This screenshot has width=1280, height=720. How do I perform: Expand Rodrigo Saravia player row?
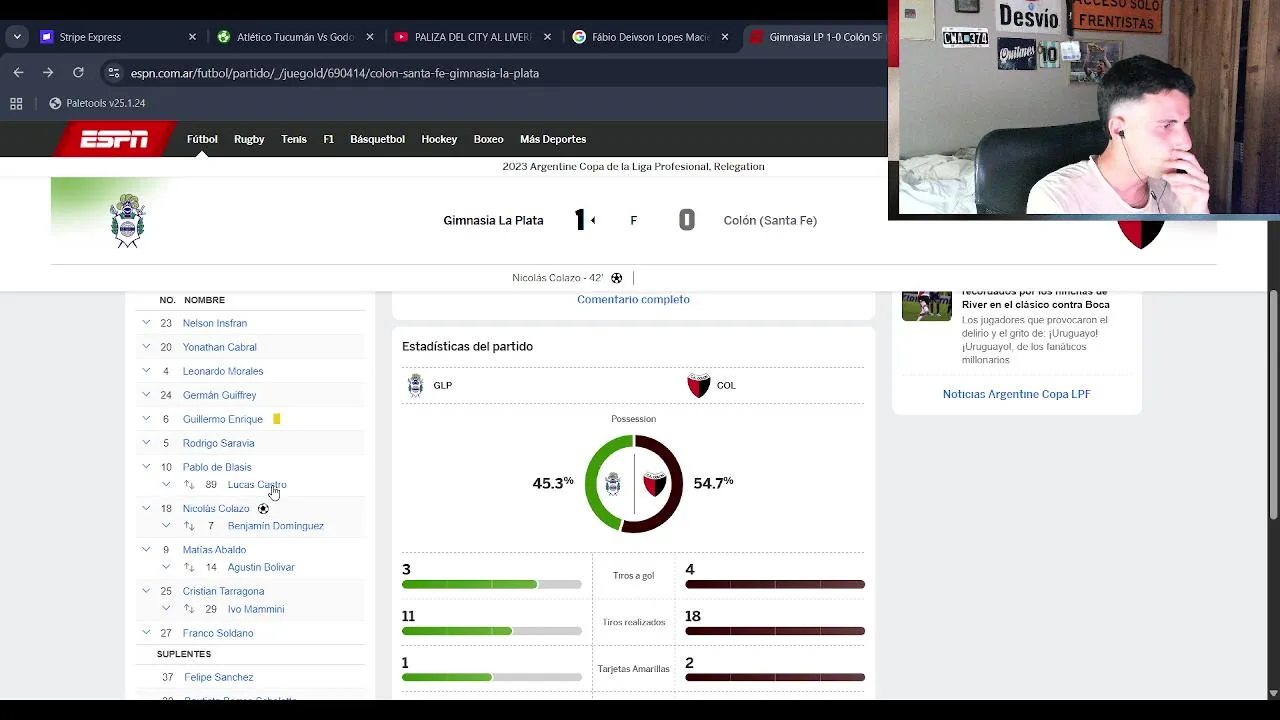pyautogui.click(x=146, y=443)
